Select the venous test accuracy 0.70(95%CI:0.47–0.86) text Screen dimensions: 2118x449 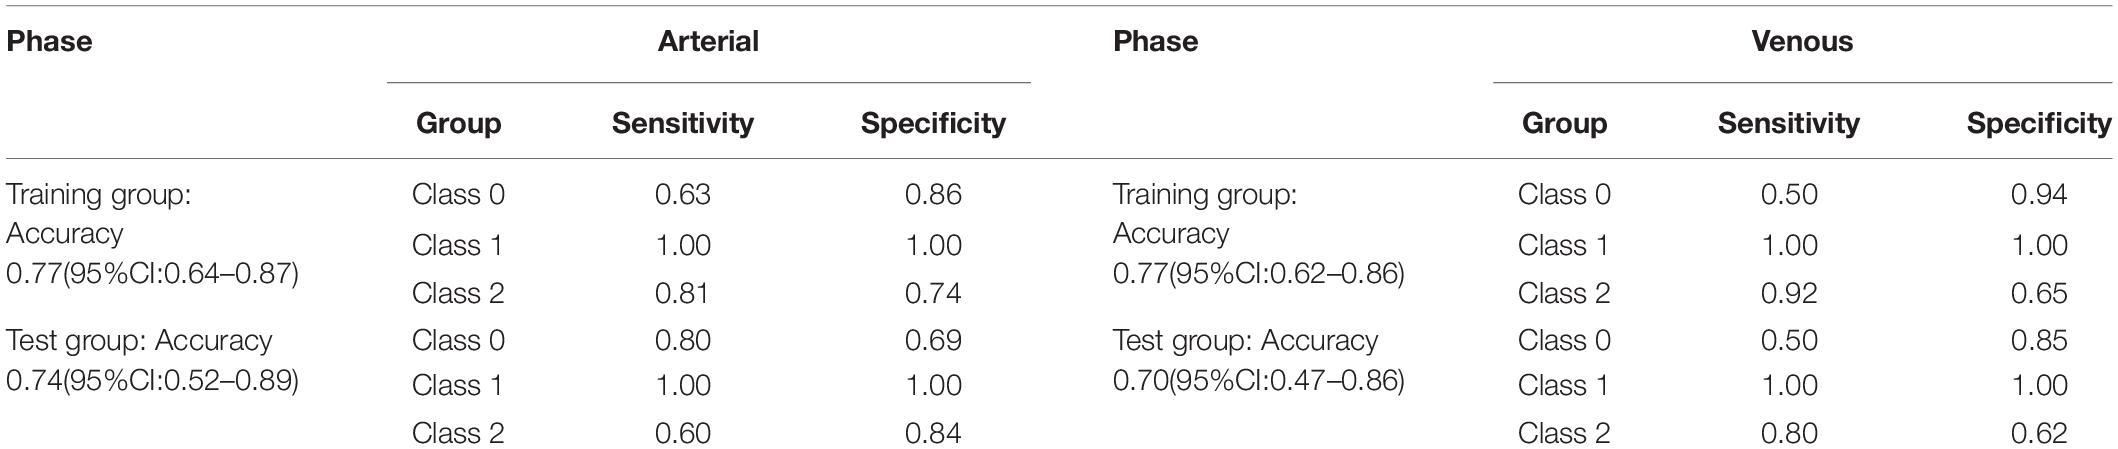[x=1259, y=381]
